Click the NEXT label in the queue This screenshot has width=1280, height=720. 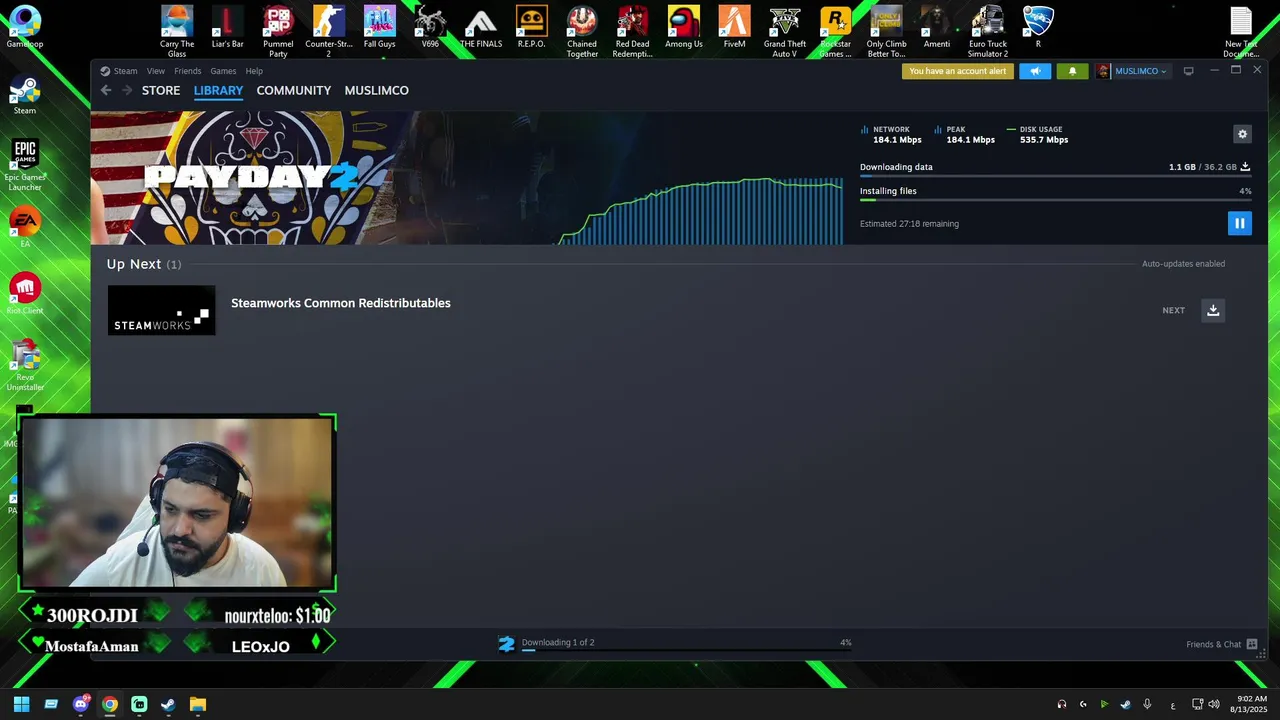[1173, 311]
